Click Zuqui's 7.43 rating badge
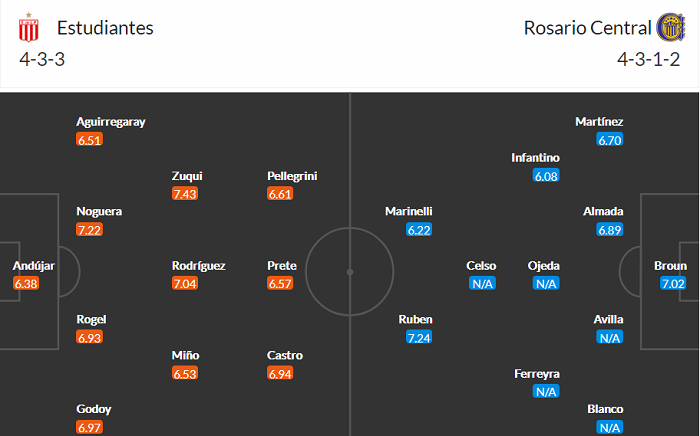Screen dimensions: 700x436 click(x=186, y=194)
